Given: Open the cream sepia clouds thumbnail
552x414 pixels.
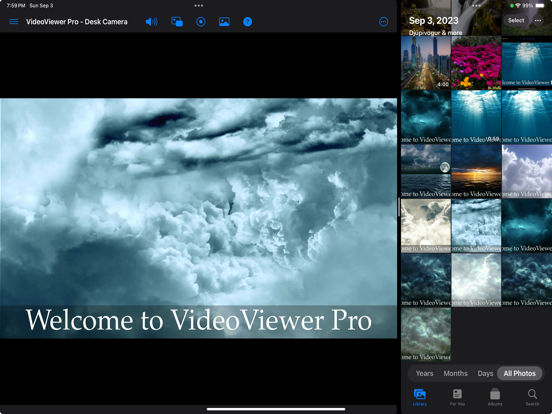Looking at the screenshot, I should [x=426, y=226].
